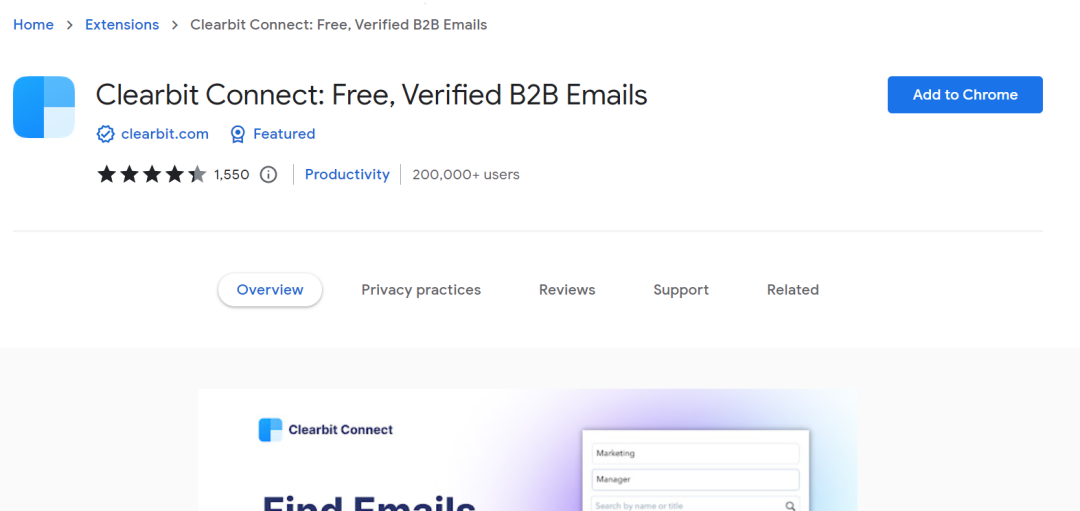Click the breadcrumb chevron after Home
Viewport: 1080px width, 511px height.
[x=70, y=25]
